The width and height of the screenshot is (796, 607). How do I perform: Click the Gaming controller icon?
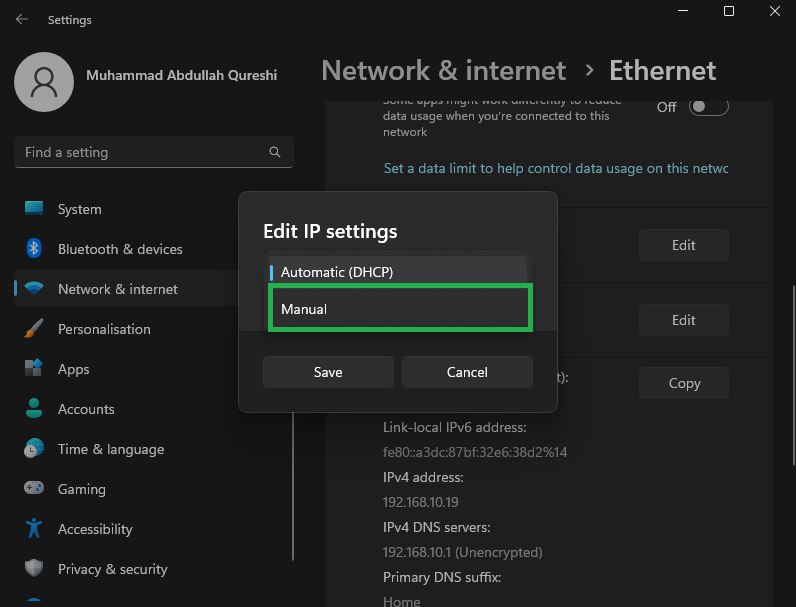[x=34, y=489]
